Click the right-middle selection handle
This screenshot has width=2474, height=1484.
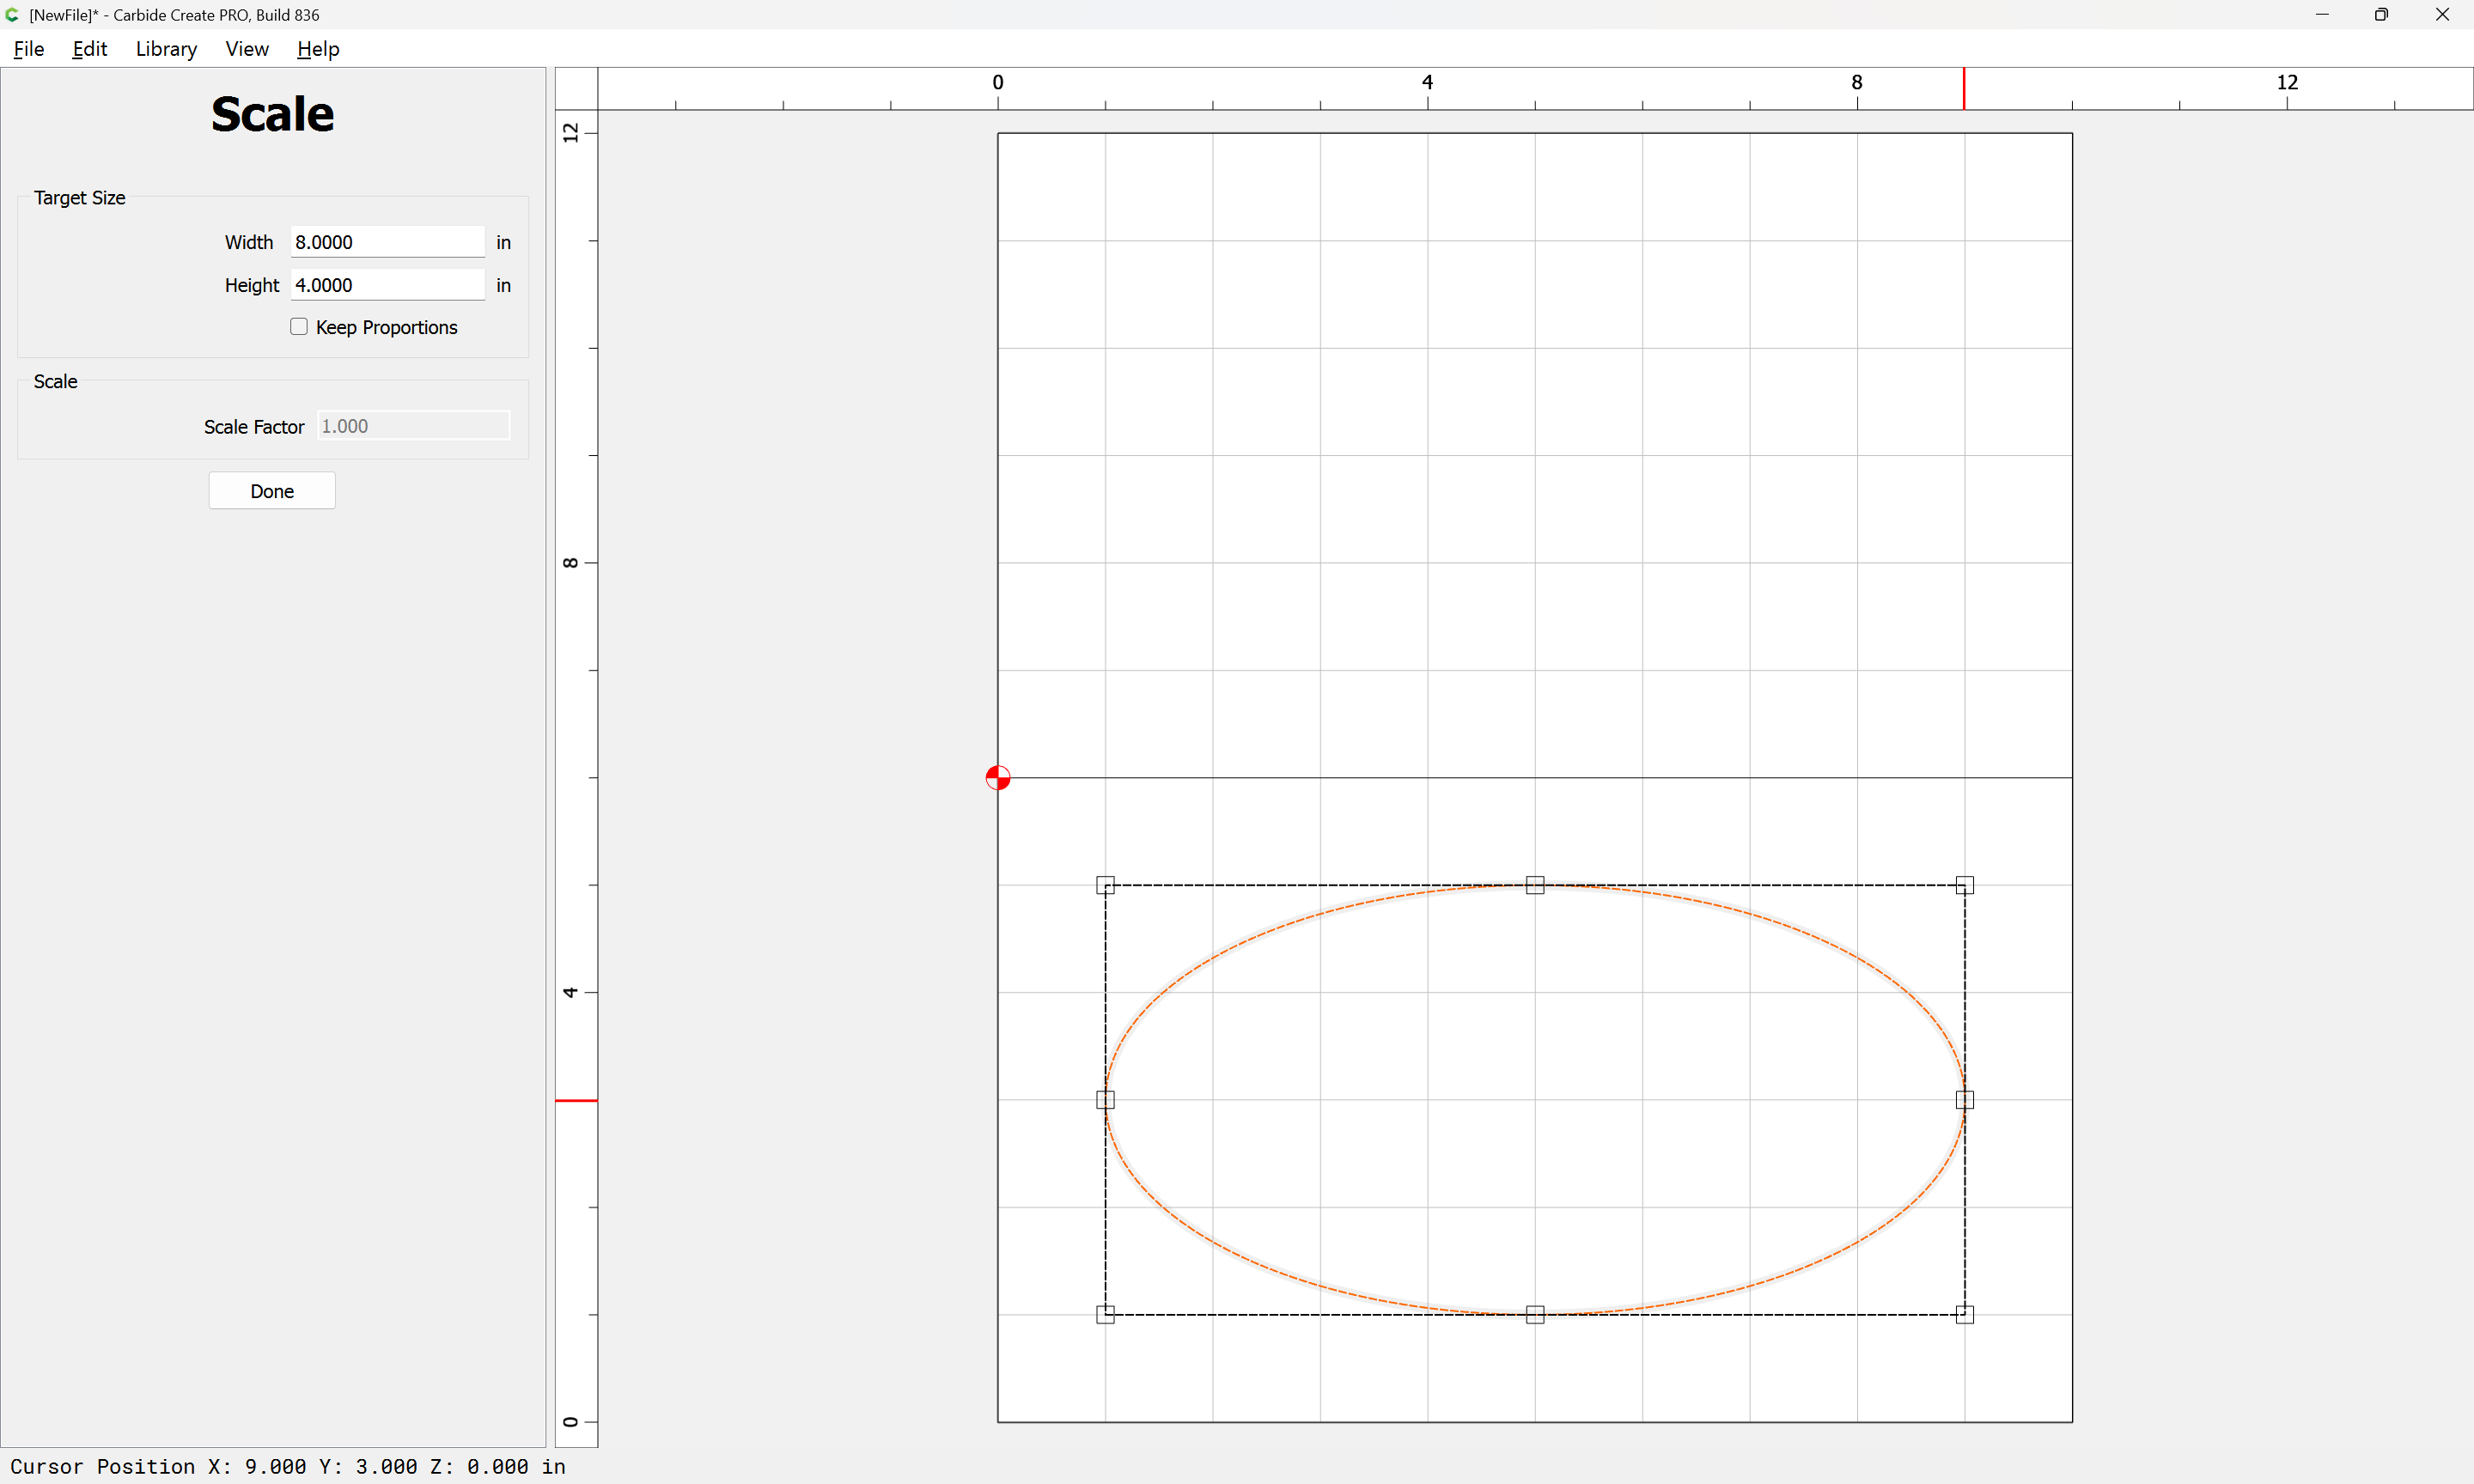[x=1964, y=1100]
